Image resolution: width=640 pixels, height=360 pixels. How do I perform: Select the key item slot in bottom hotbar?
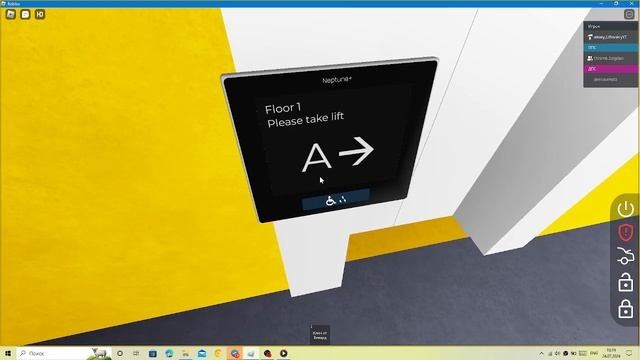320,335
